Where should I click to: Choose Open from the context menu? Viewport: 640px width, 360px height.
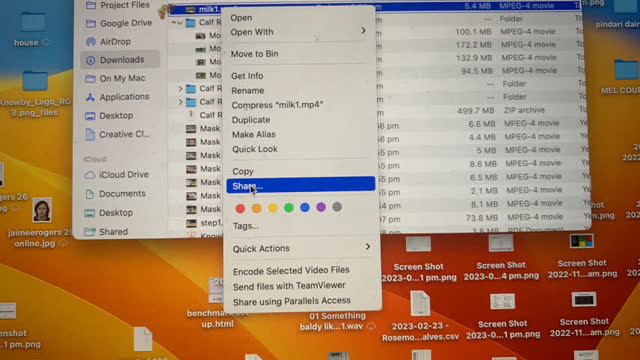tap(241, 18)
